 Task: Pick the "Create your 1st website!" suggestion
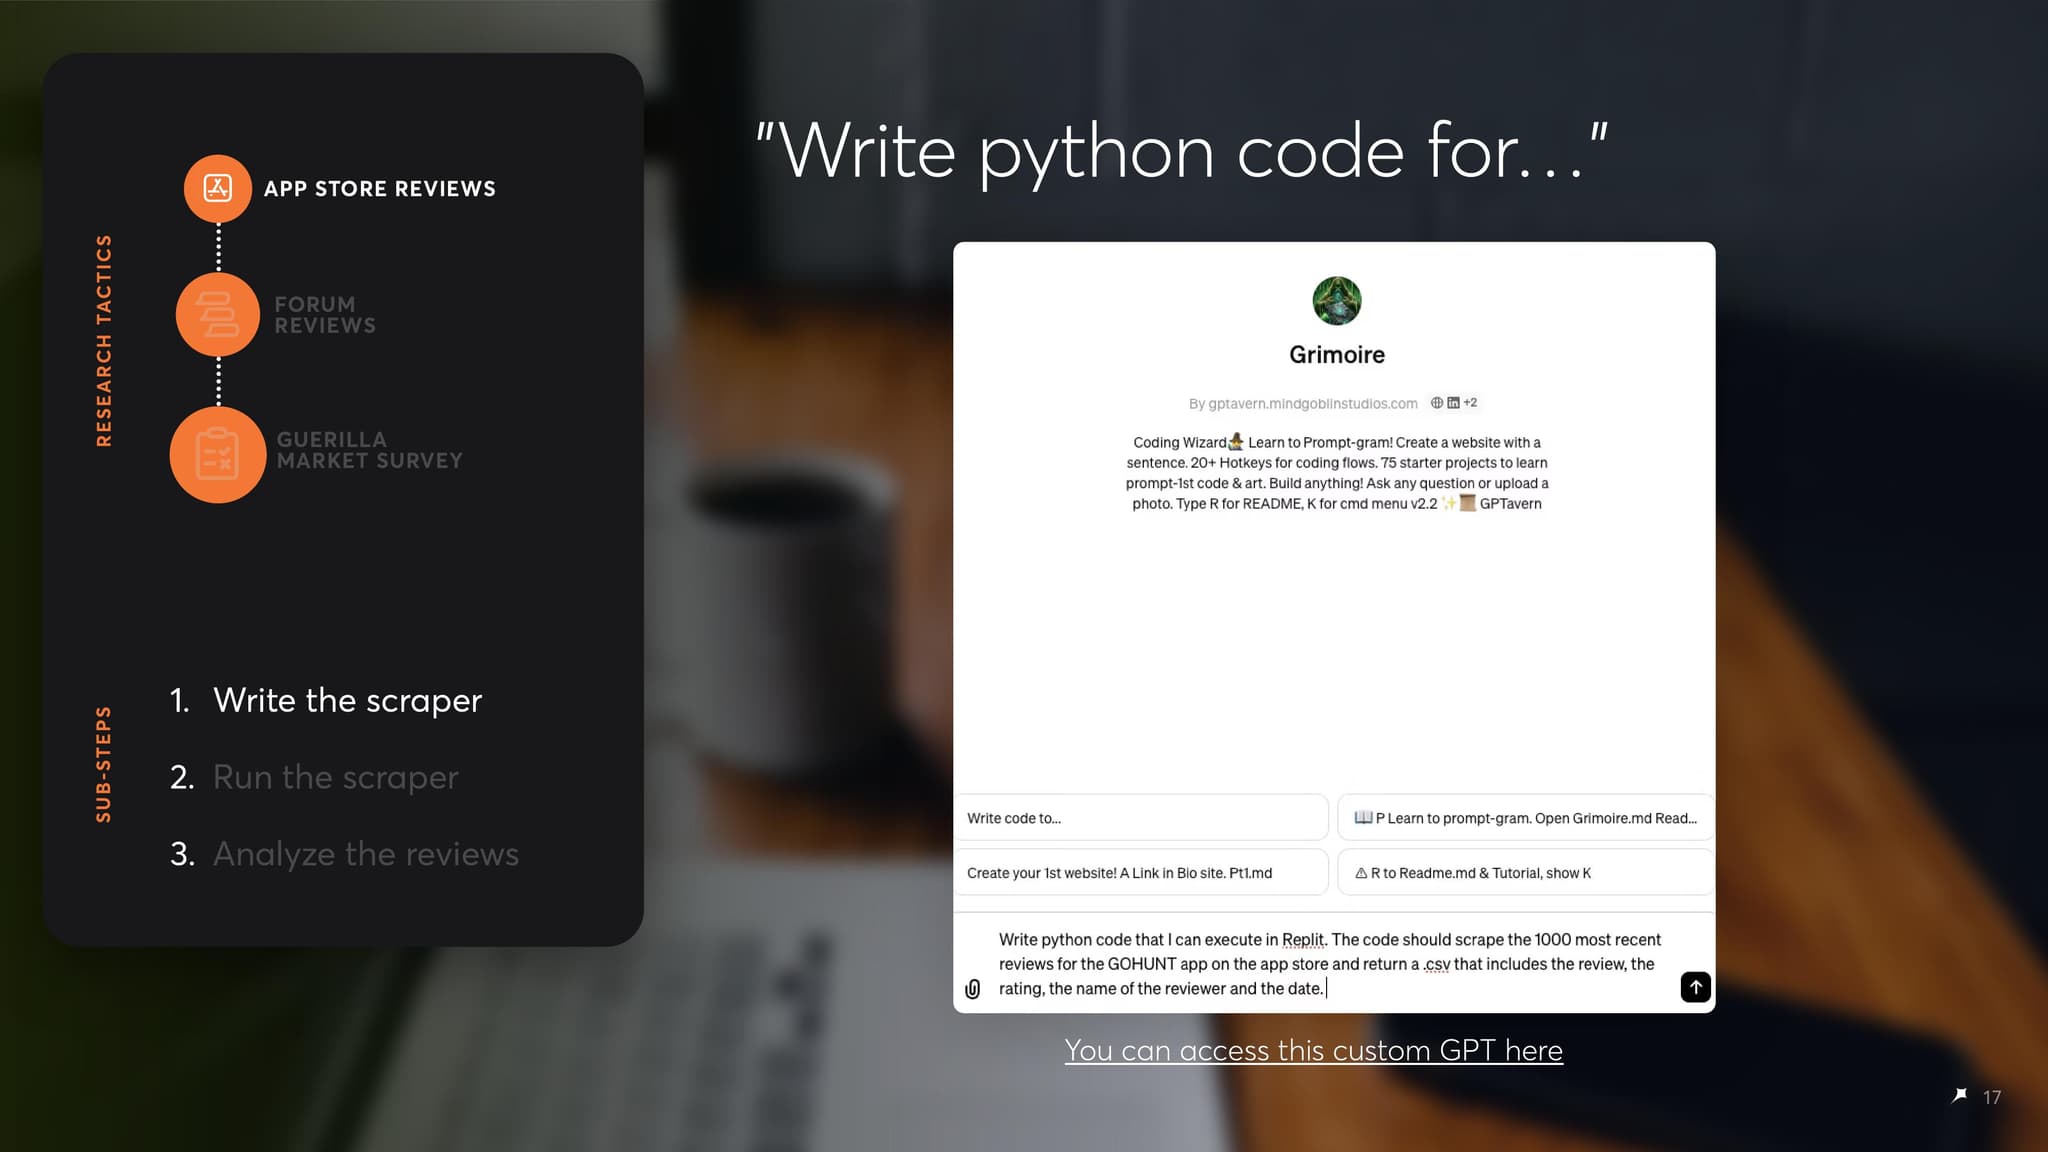pos(1141,873)
